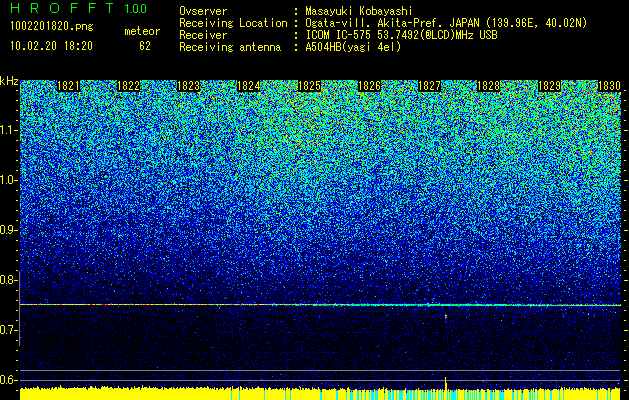The height and width of the screenshot is (400, 629).
Task: Click the 1828 time marker
Action: pyautogui.click(x=489, y=86)
